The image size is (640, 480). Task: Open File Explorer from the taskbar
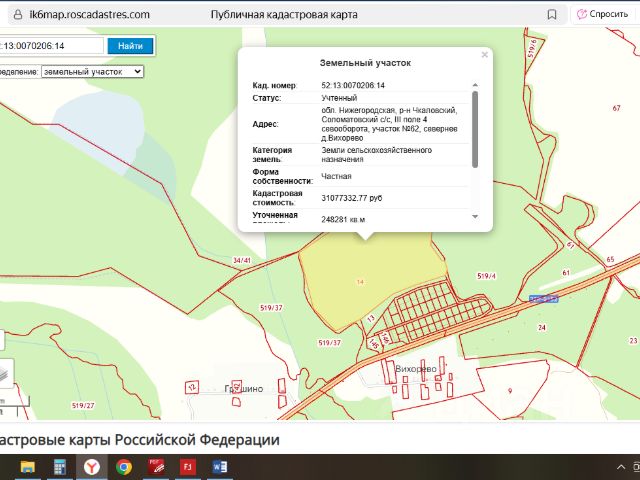pyautogui.click(x=28, y=467)
